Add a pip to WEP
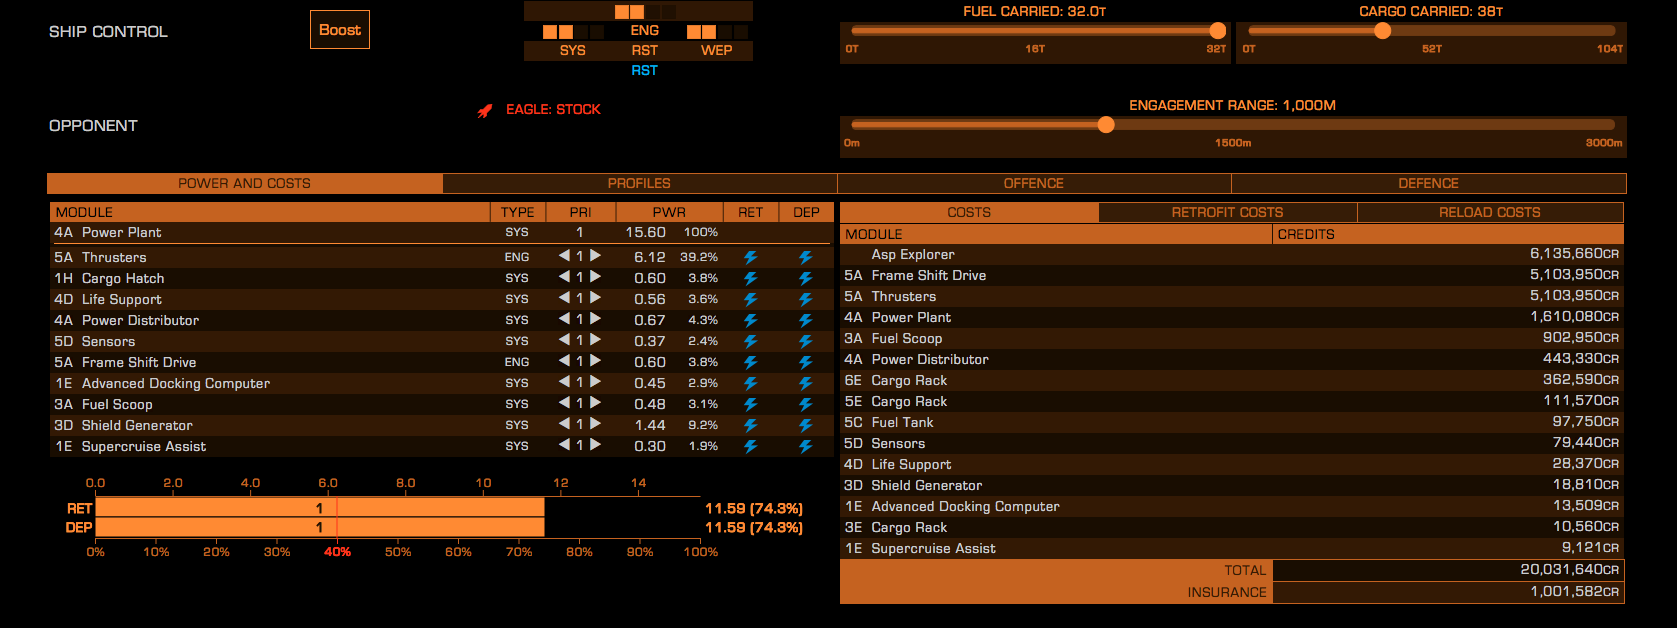This screenshot has width=1677, height=628. 717,50
